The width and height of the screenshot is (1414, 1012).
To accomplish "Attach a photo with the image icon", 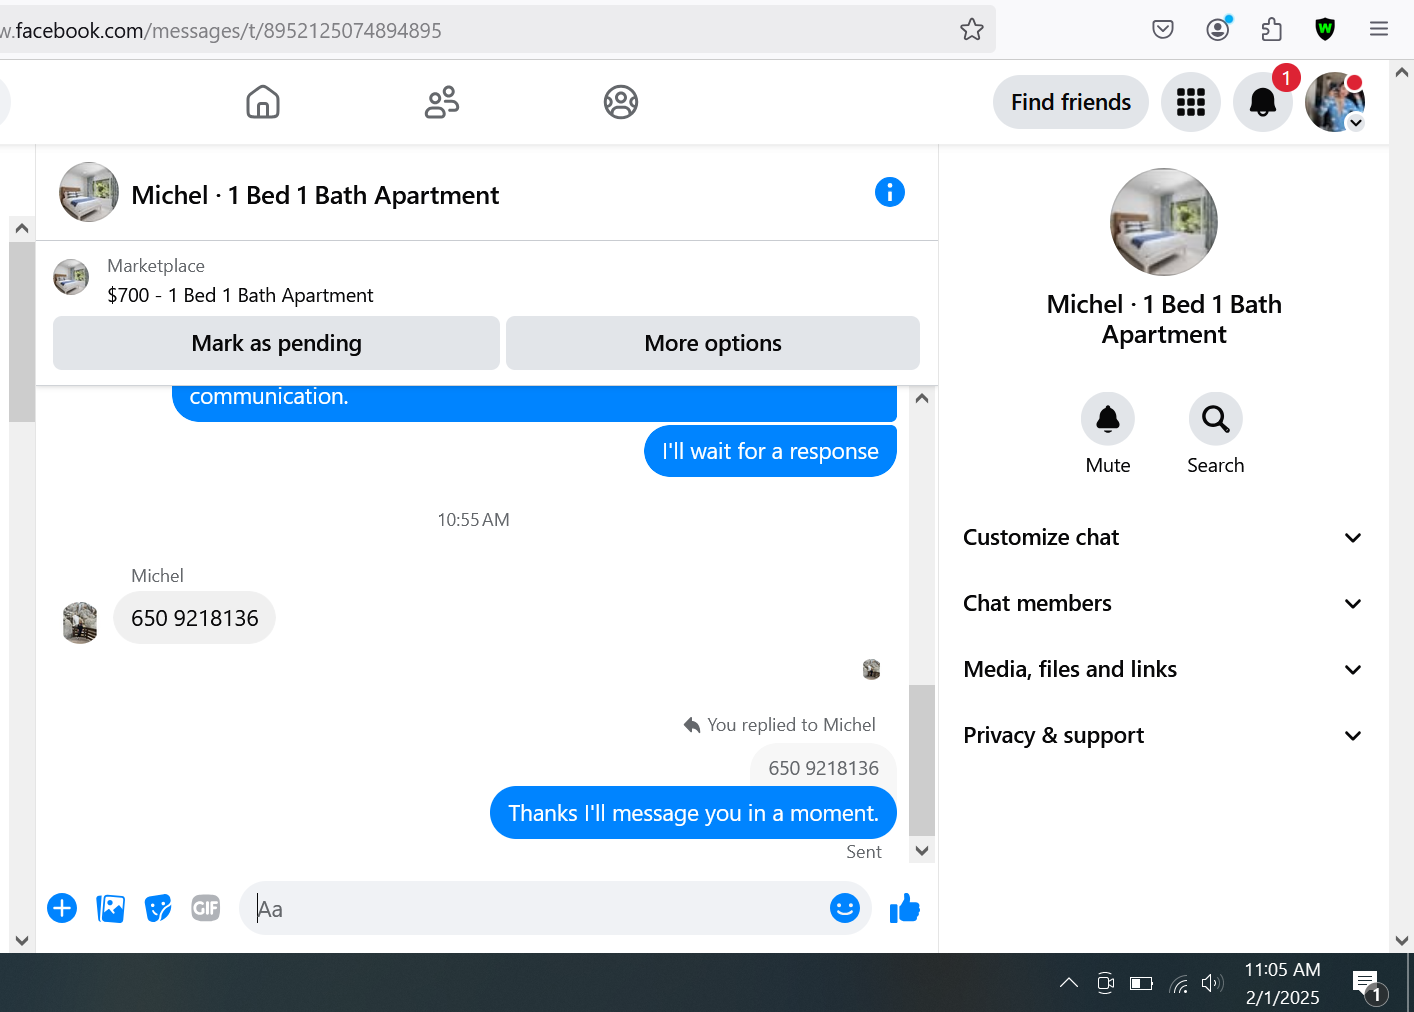I will (x=110, y=908).
